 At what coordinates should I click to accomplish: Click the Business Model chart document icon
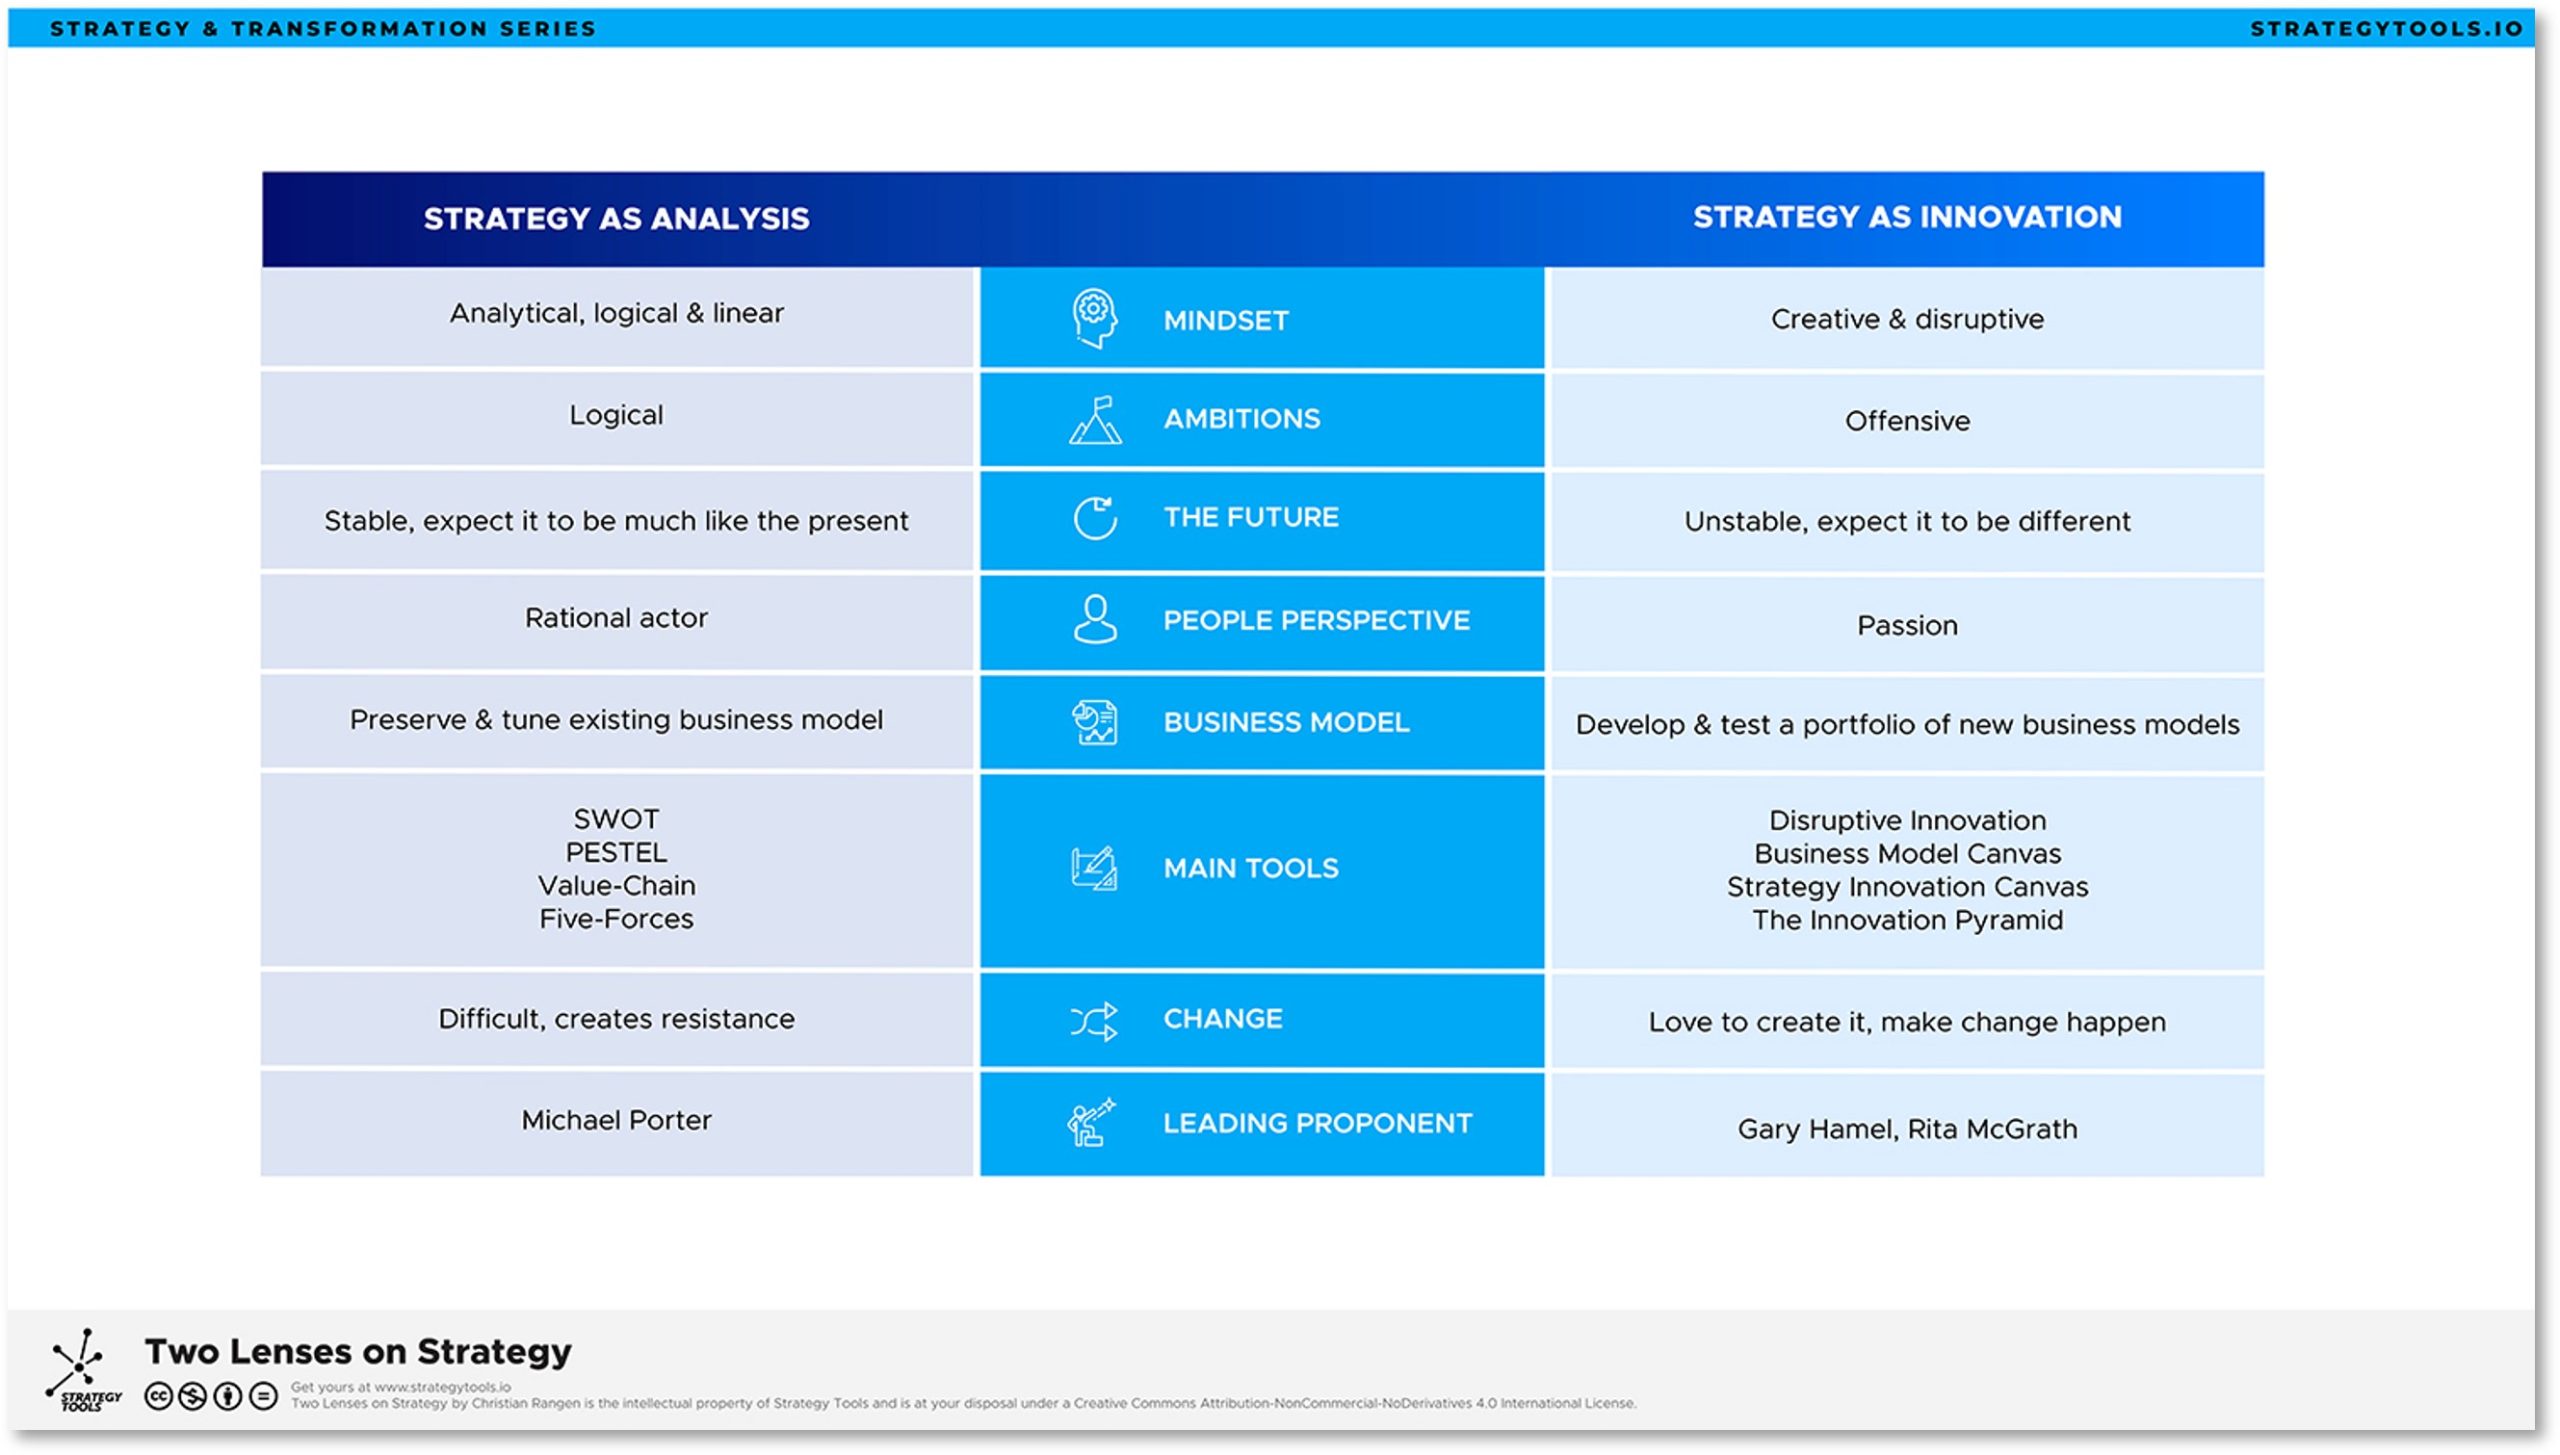[x=1095, y=722]
